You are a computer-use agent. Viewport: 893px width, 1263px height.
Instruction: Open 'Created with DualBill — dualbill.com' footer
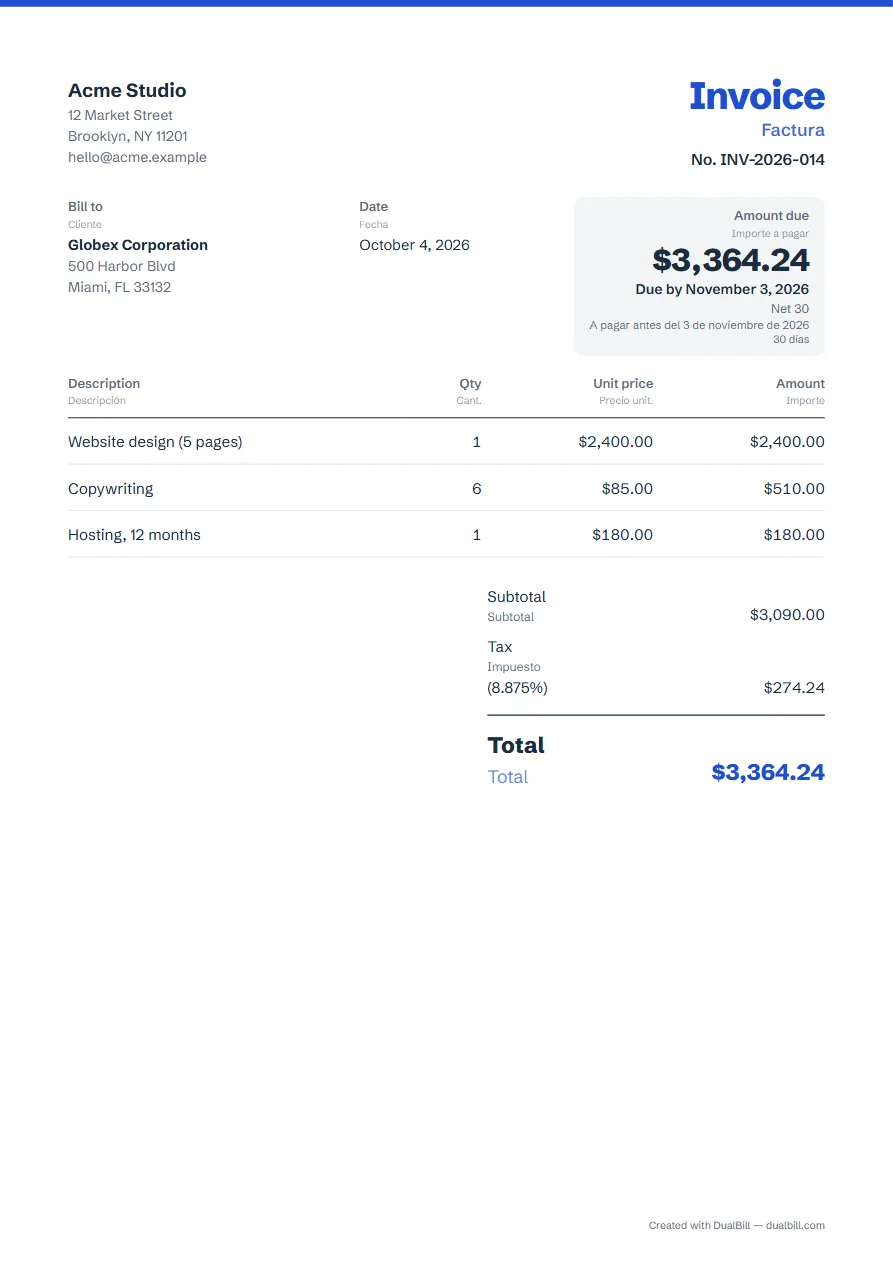click(x=736, y=1225)
